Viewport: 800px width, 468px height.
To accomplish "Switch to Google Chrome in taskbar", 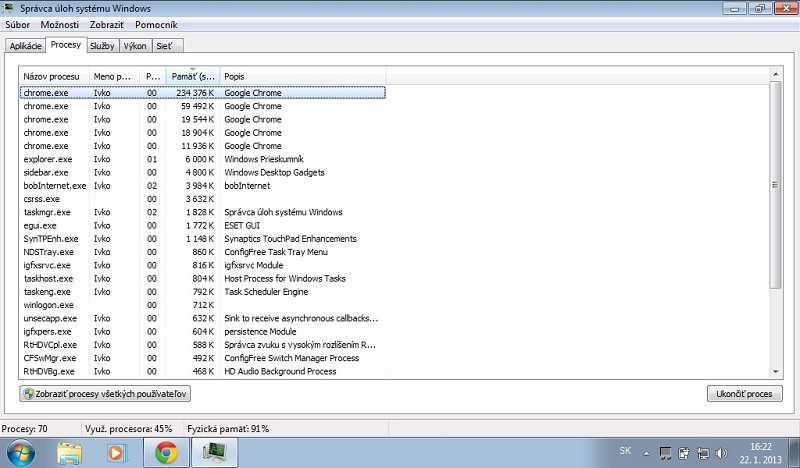I will pos(166,452).
